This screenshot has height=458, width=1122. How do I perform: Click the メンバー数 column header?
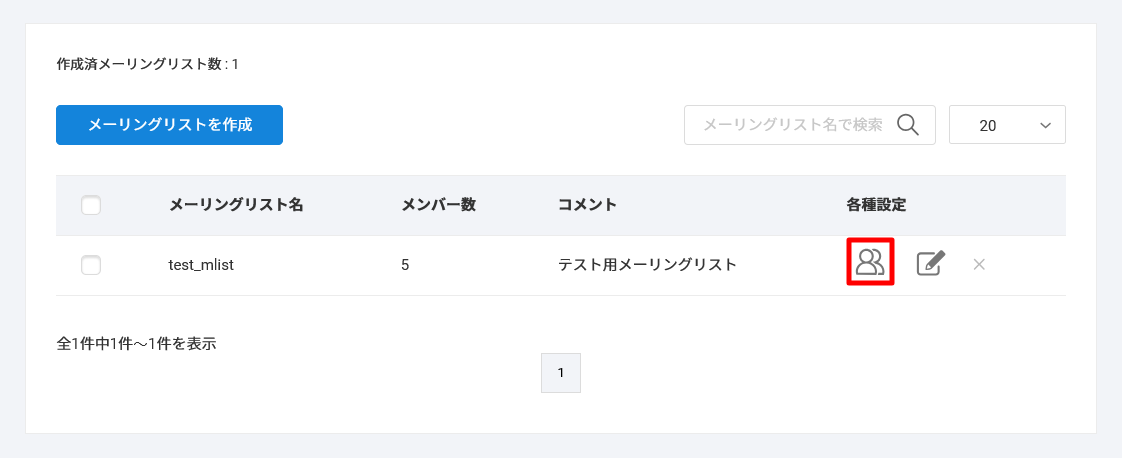pos(438,205)
